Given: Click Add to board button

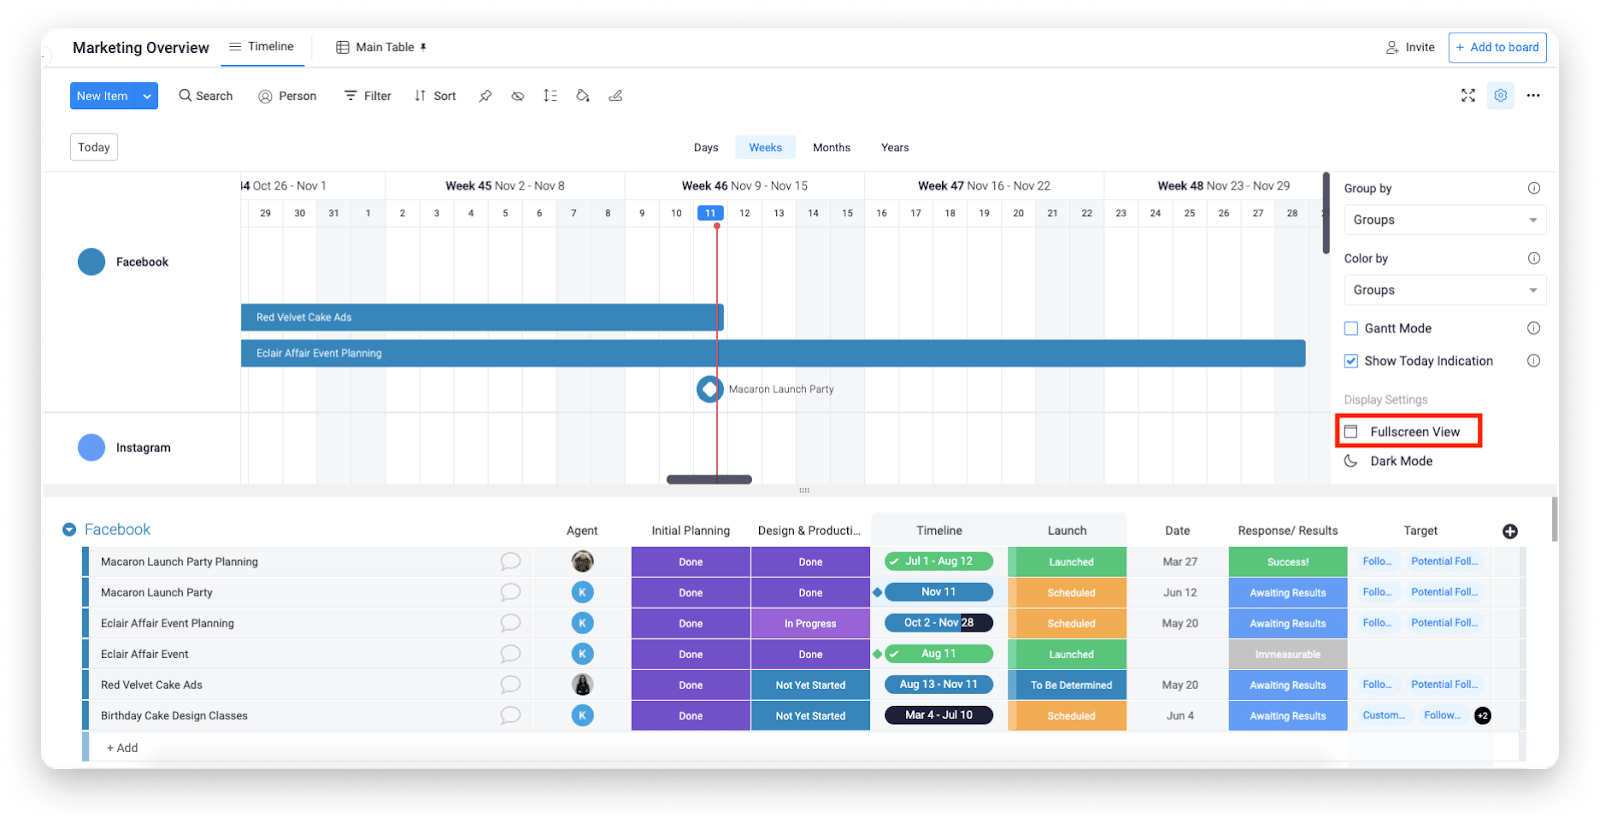Looking at the screenshot, I should [1497, 47].
